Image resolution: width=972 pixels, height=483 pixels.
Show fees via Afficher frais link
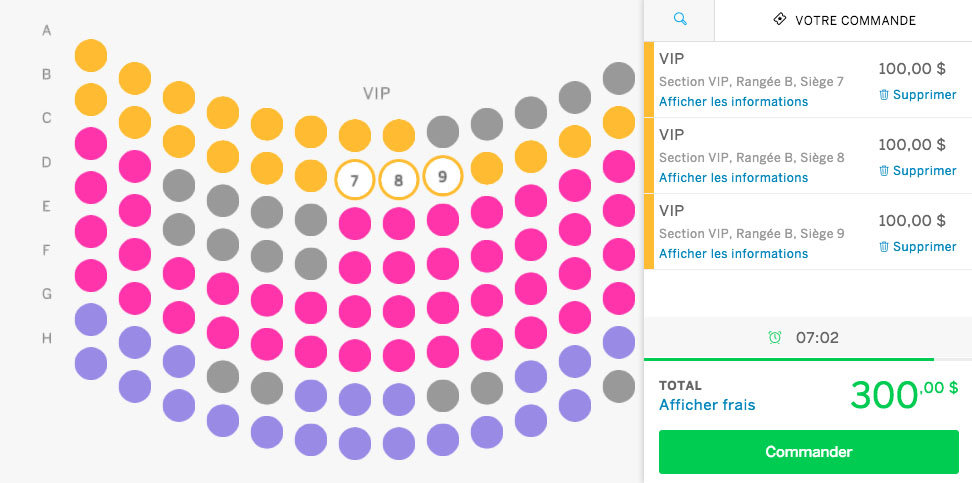(707, 405)
